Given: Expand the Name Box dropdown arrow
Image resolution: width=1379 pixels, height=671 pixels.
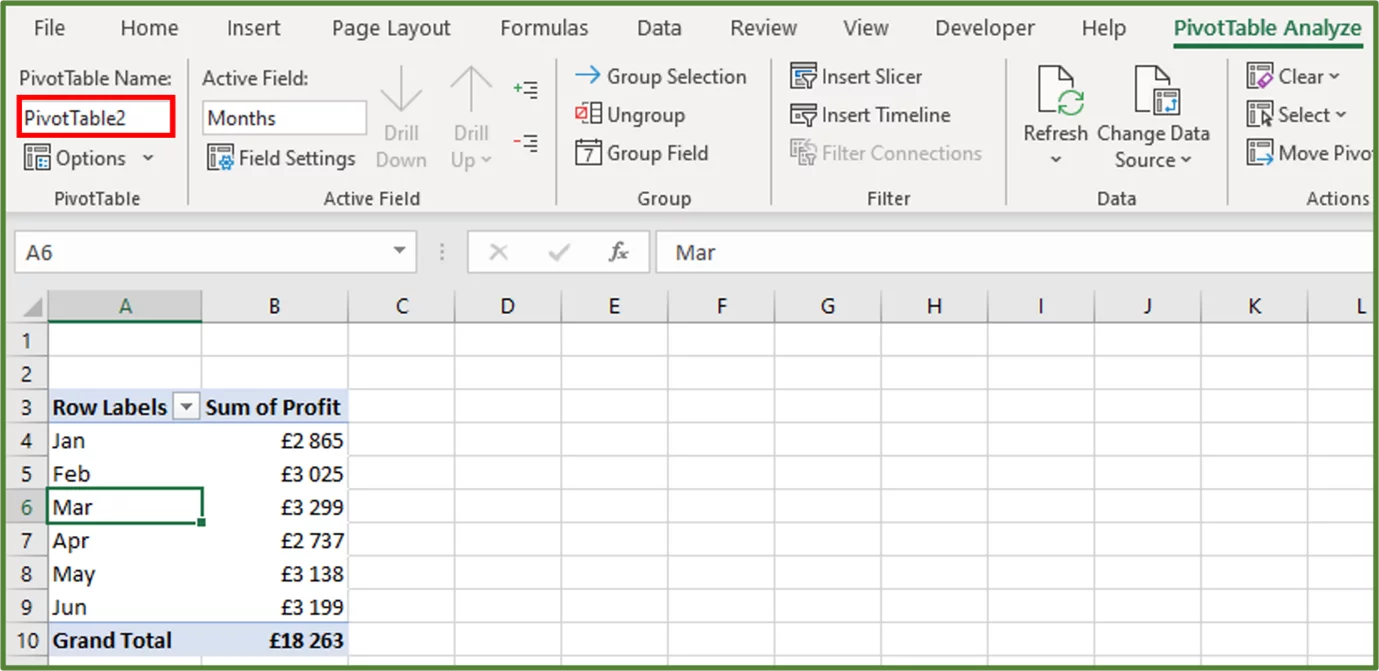Looking at the screenshot, I should click(399, 252).
